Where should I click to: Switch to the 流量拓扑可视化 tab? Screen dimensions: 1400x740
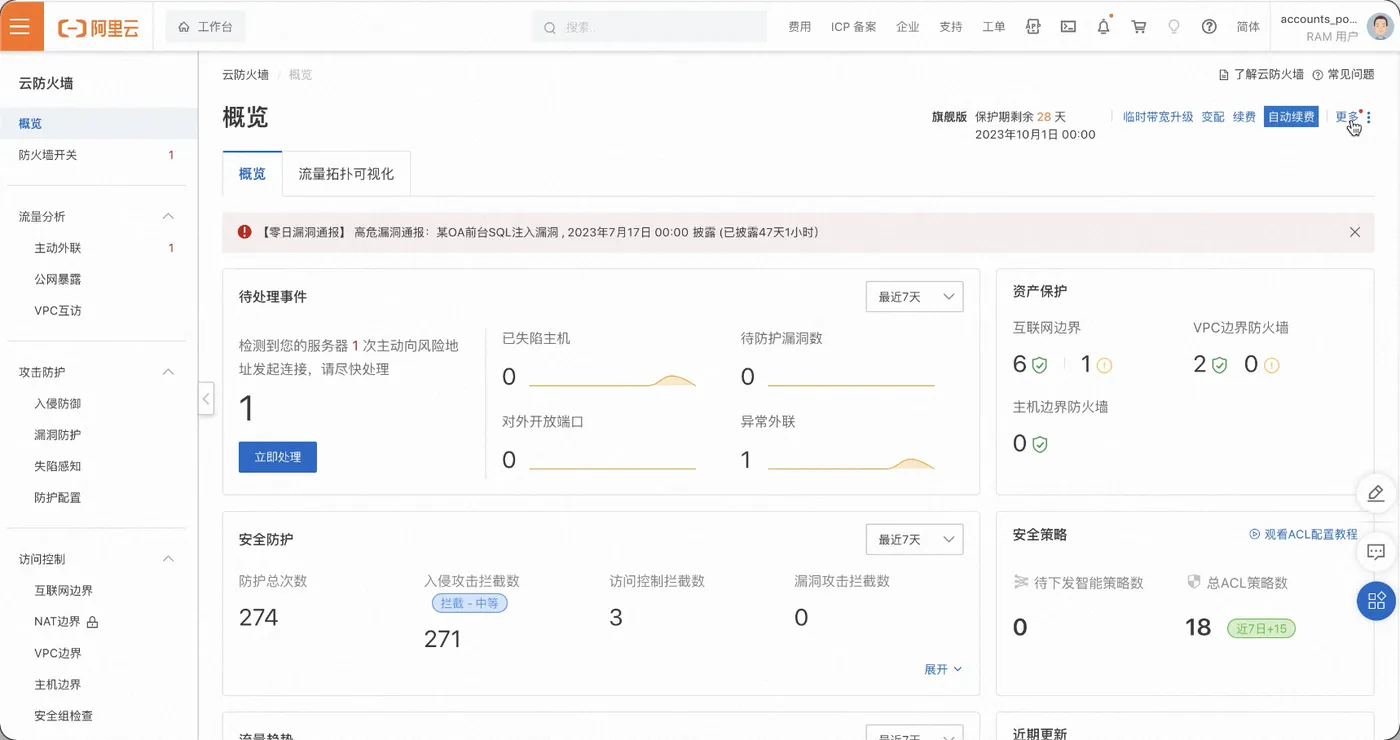(346, 174)
